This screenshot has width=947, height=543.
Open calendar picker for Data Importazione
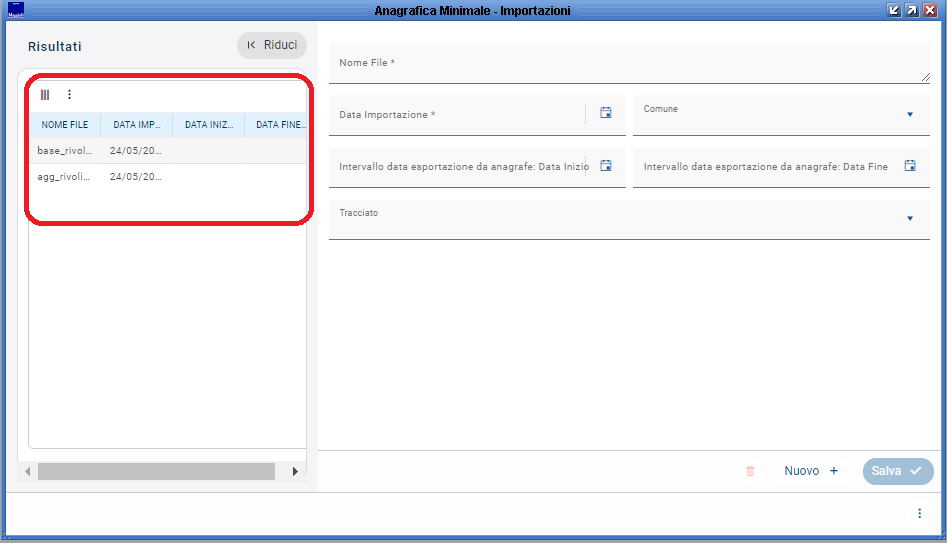coord(606,112)
